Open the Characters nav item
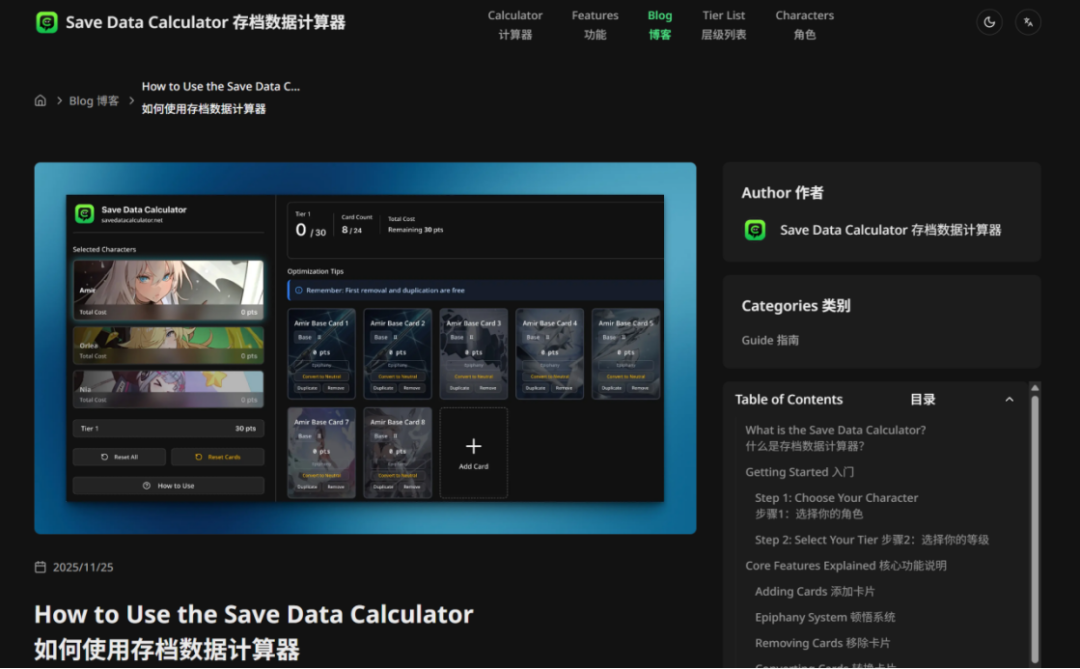This screenshot has width=1080, height=669. (x=804, y=25)
